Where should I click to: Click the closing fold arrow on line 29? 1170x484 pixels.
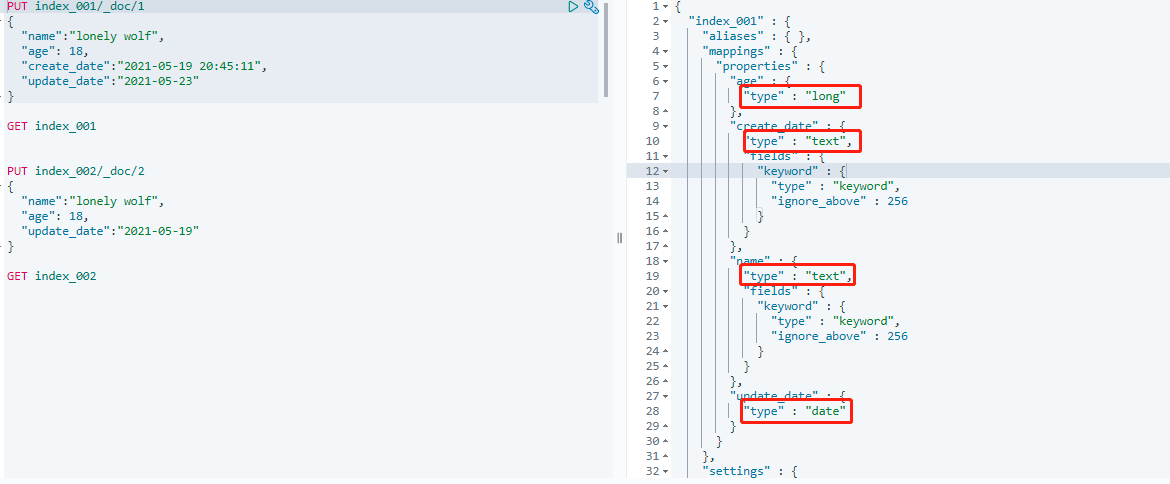tap(666, 426)
